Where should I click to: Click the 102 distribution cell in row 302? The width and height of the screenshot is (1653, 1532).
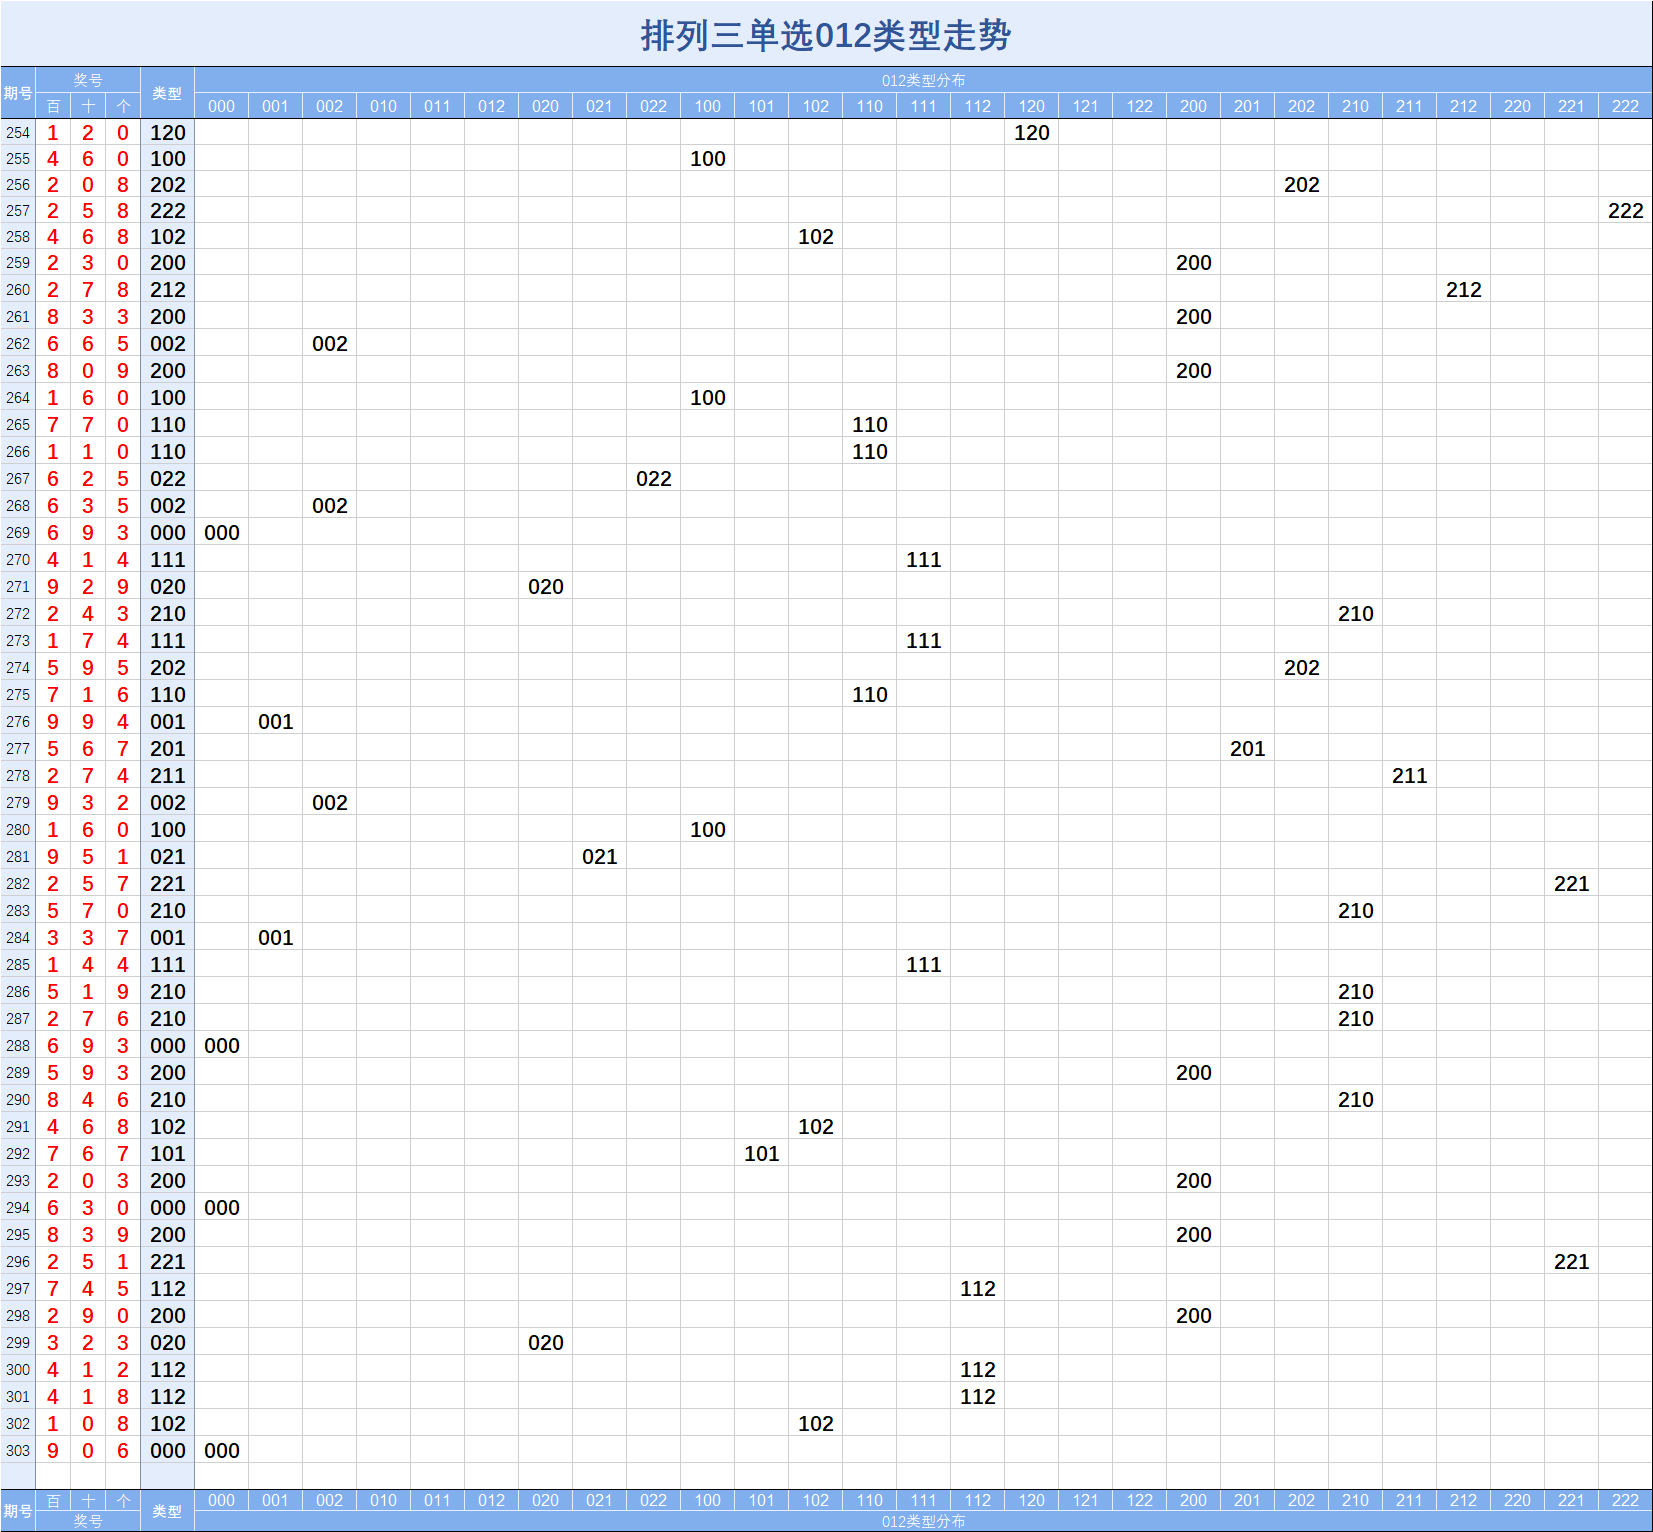point(816,1423)
